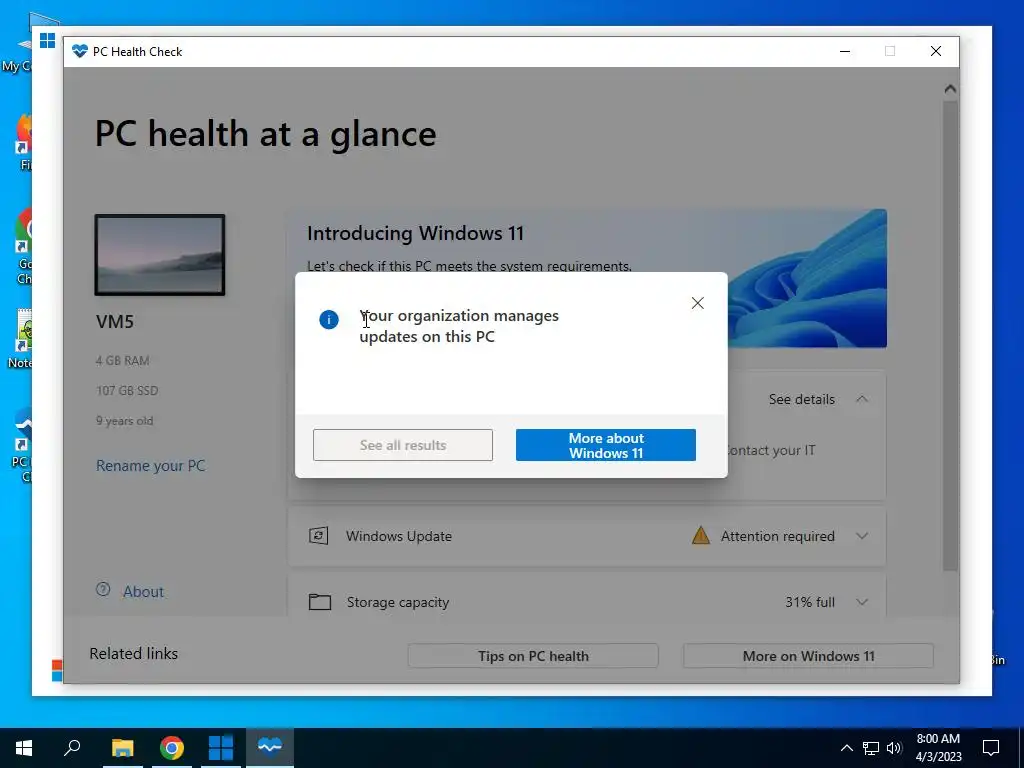Click the 4 GB RAM text
The height and width of the screenshot is (768, 1024).
(123, 360)
